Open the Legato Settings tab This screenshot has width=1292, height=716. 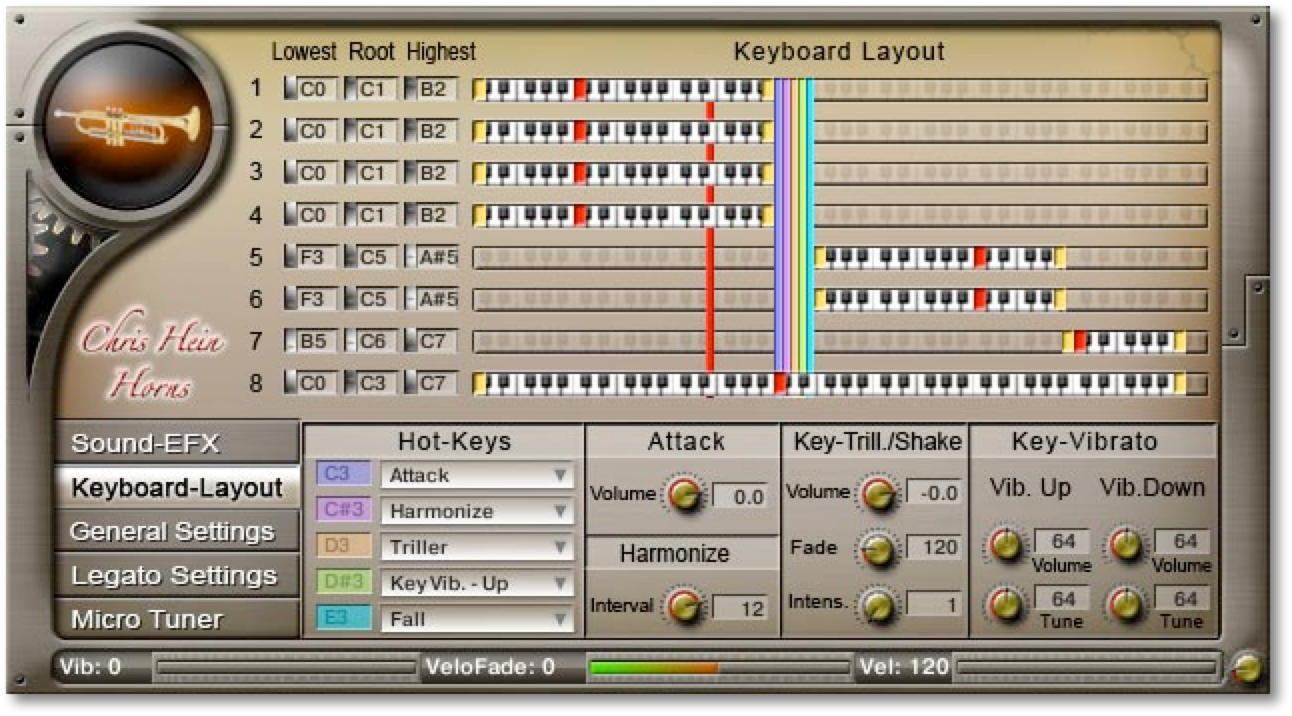[176, 575]
